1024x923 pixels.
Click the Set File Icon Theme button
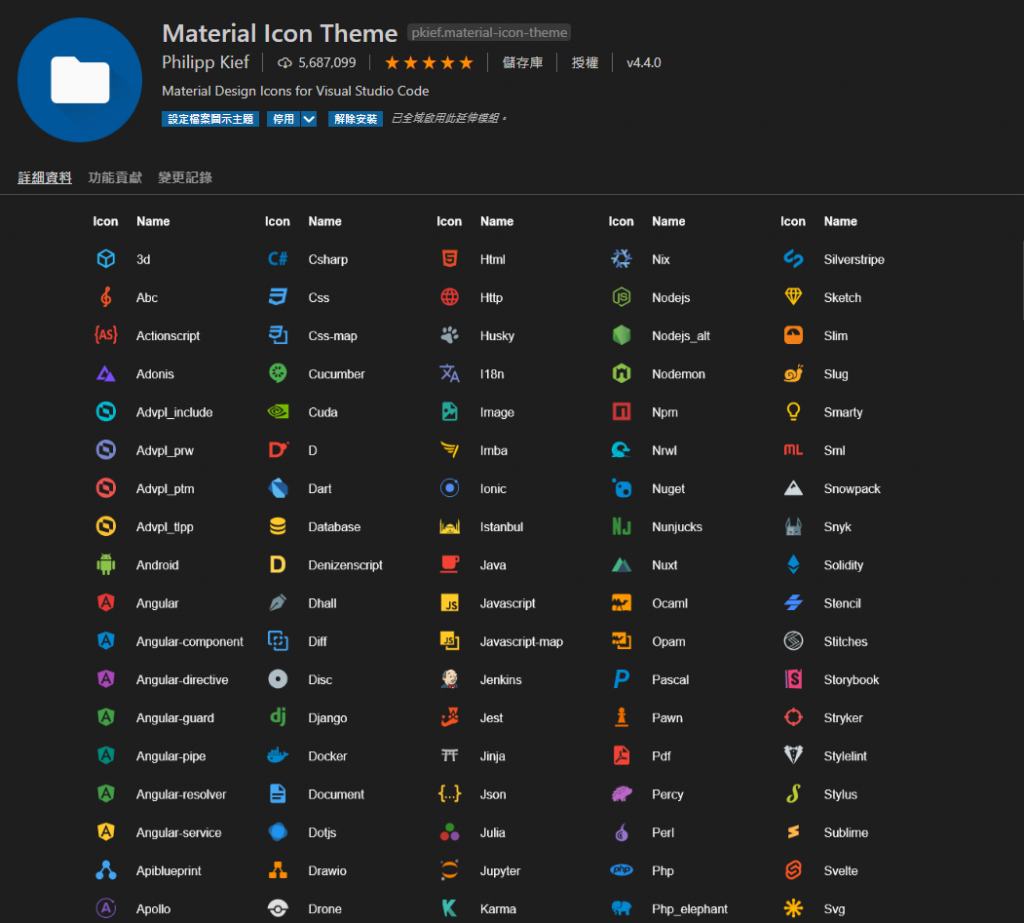point(210,119)
